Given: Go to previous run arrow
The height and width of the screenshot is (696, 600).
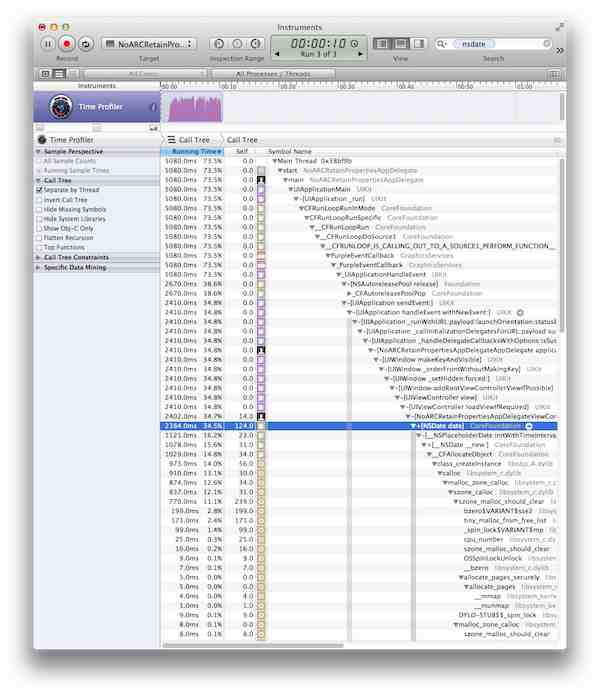Looking at the screenshot, I should [x=277, y=54].
